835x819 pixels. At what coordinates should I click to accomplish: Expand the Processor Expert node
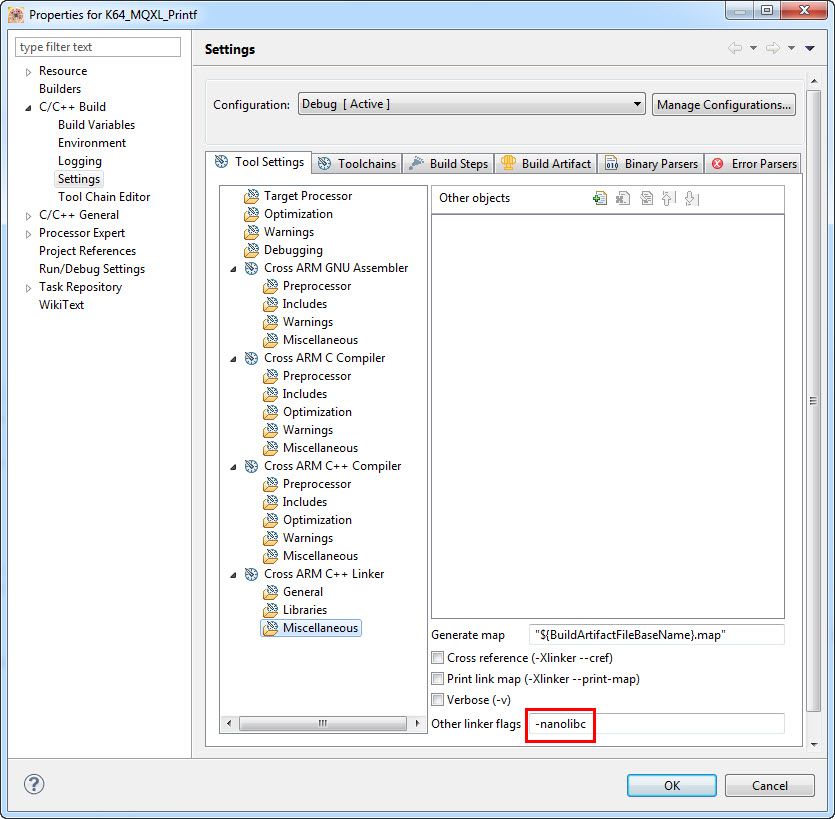click(x=28, y=234)
